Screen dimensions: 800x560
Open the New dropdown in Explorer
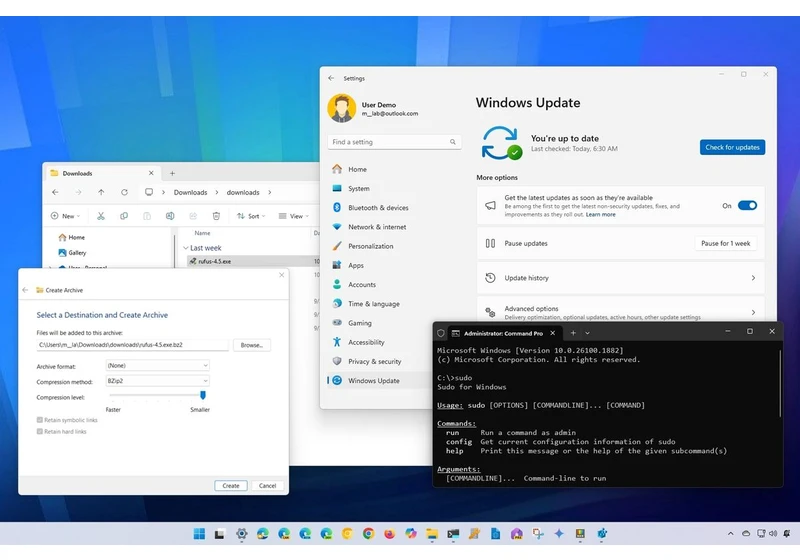click(x=65, y=216)
